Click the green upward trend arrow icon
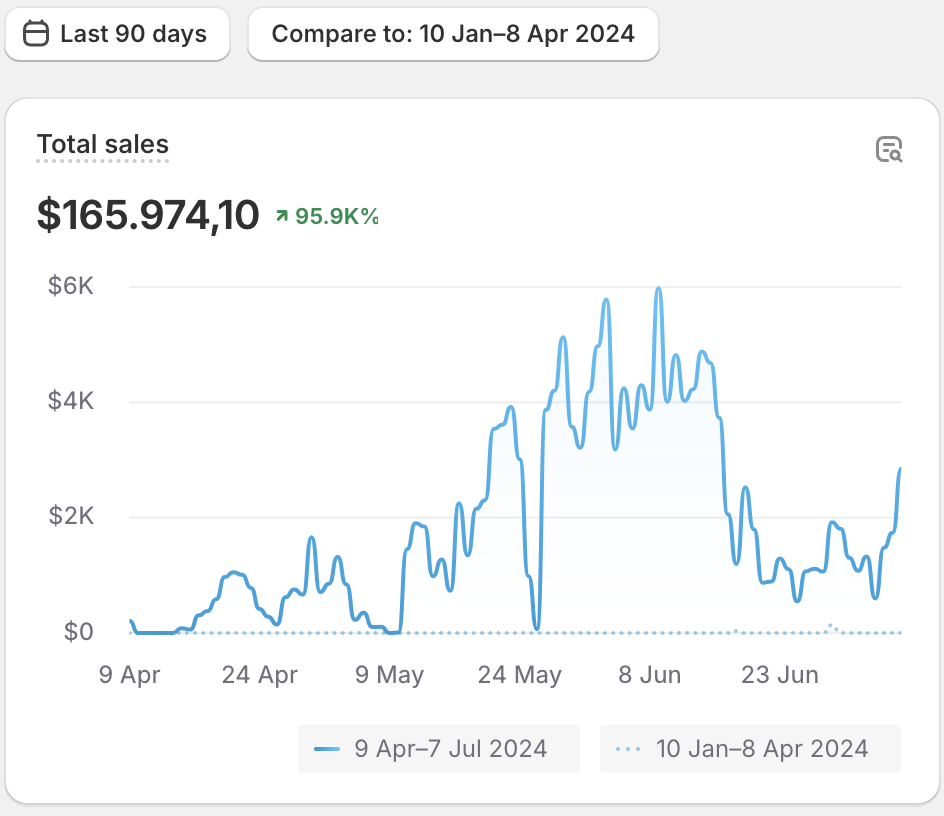The image size is (944, 816). pyautogui.click(x=282, y=216)
